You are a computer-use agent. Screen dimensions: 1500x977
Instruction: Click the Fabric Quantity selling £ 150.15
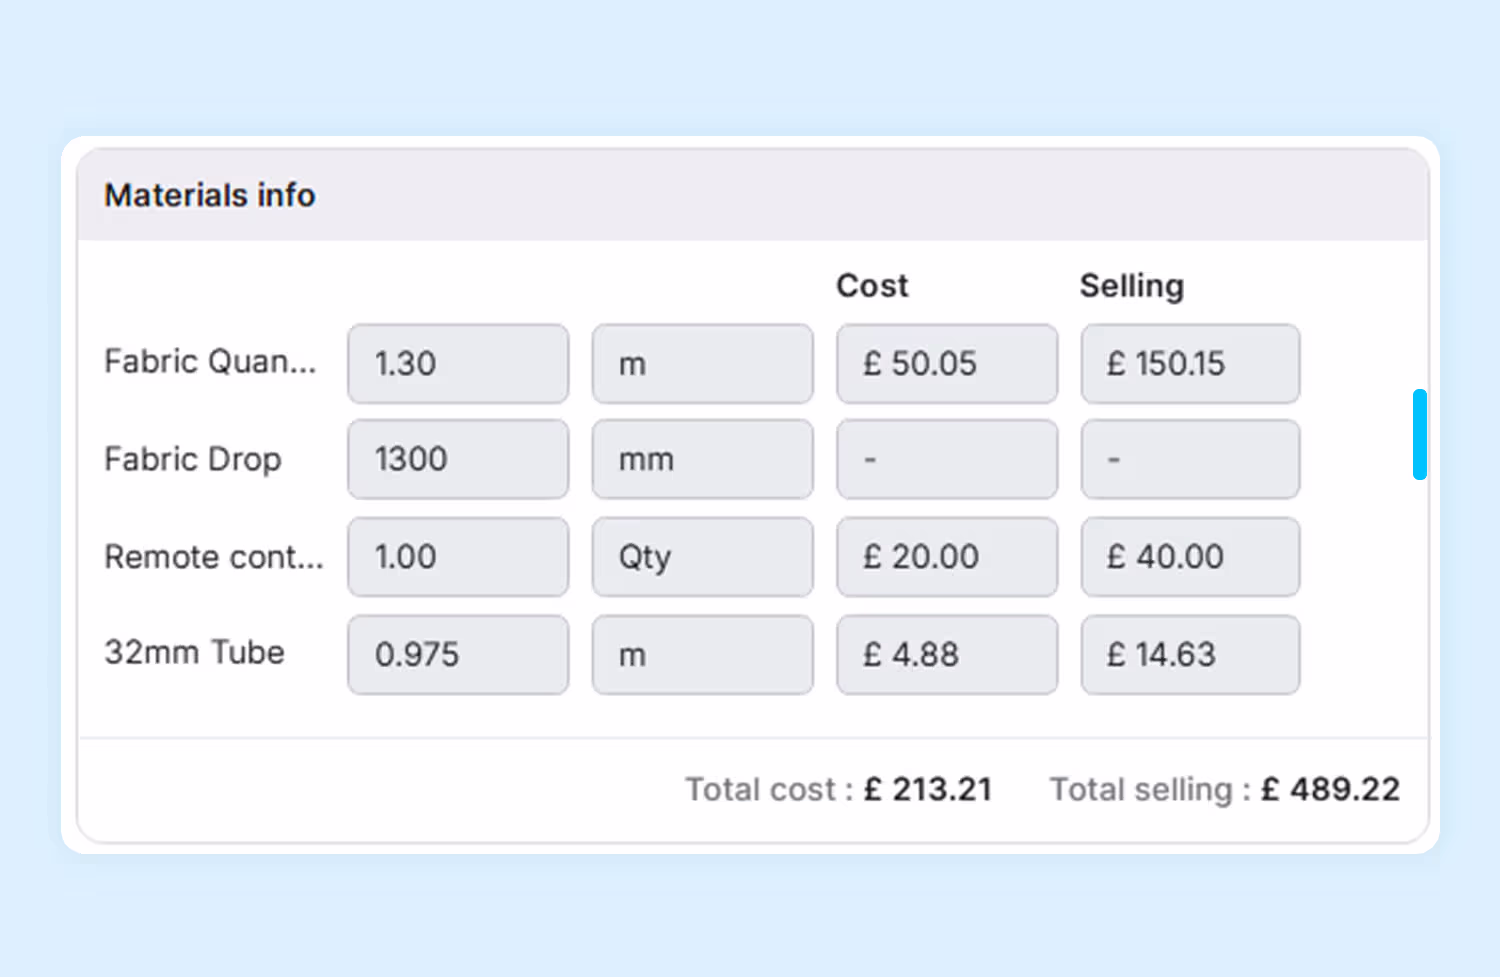1190,364
